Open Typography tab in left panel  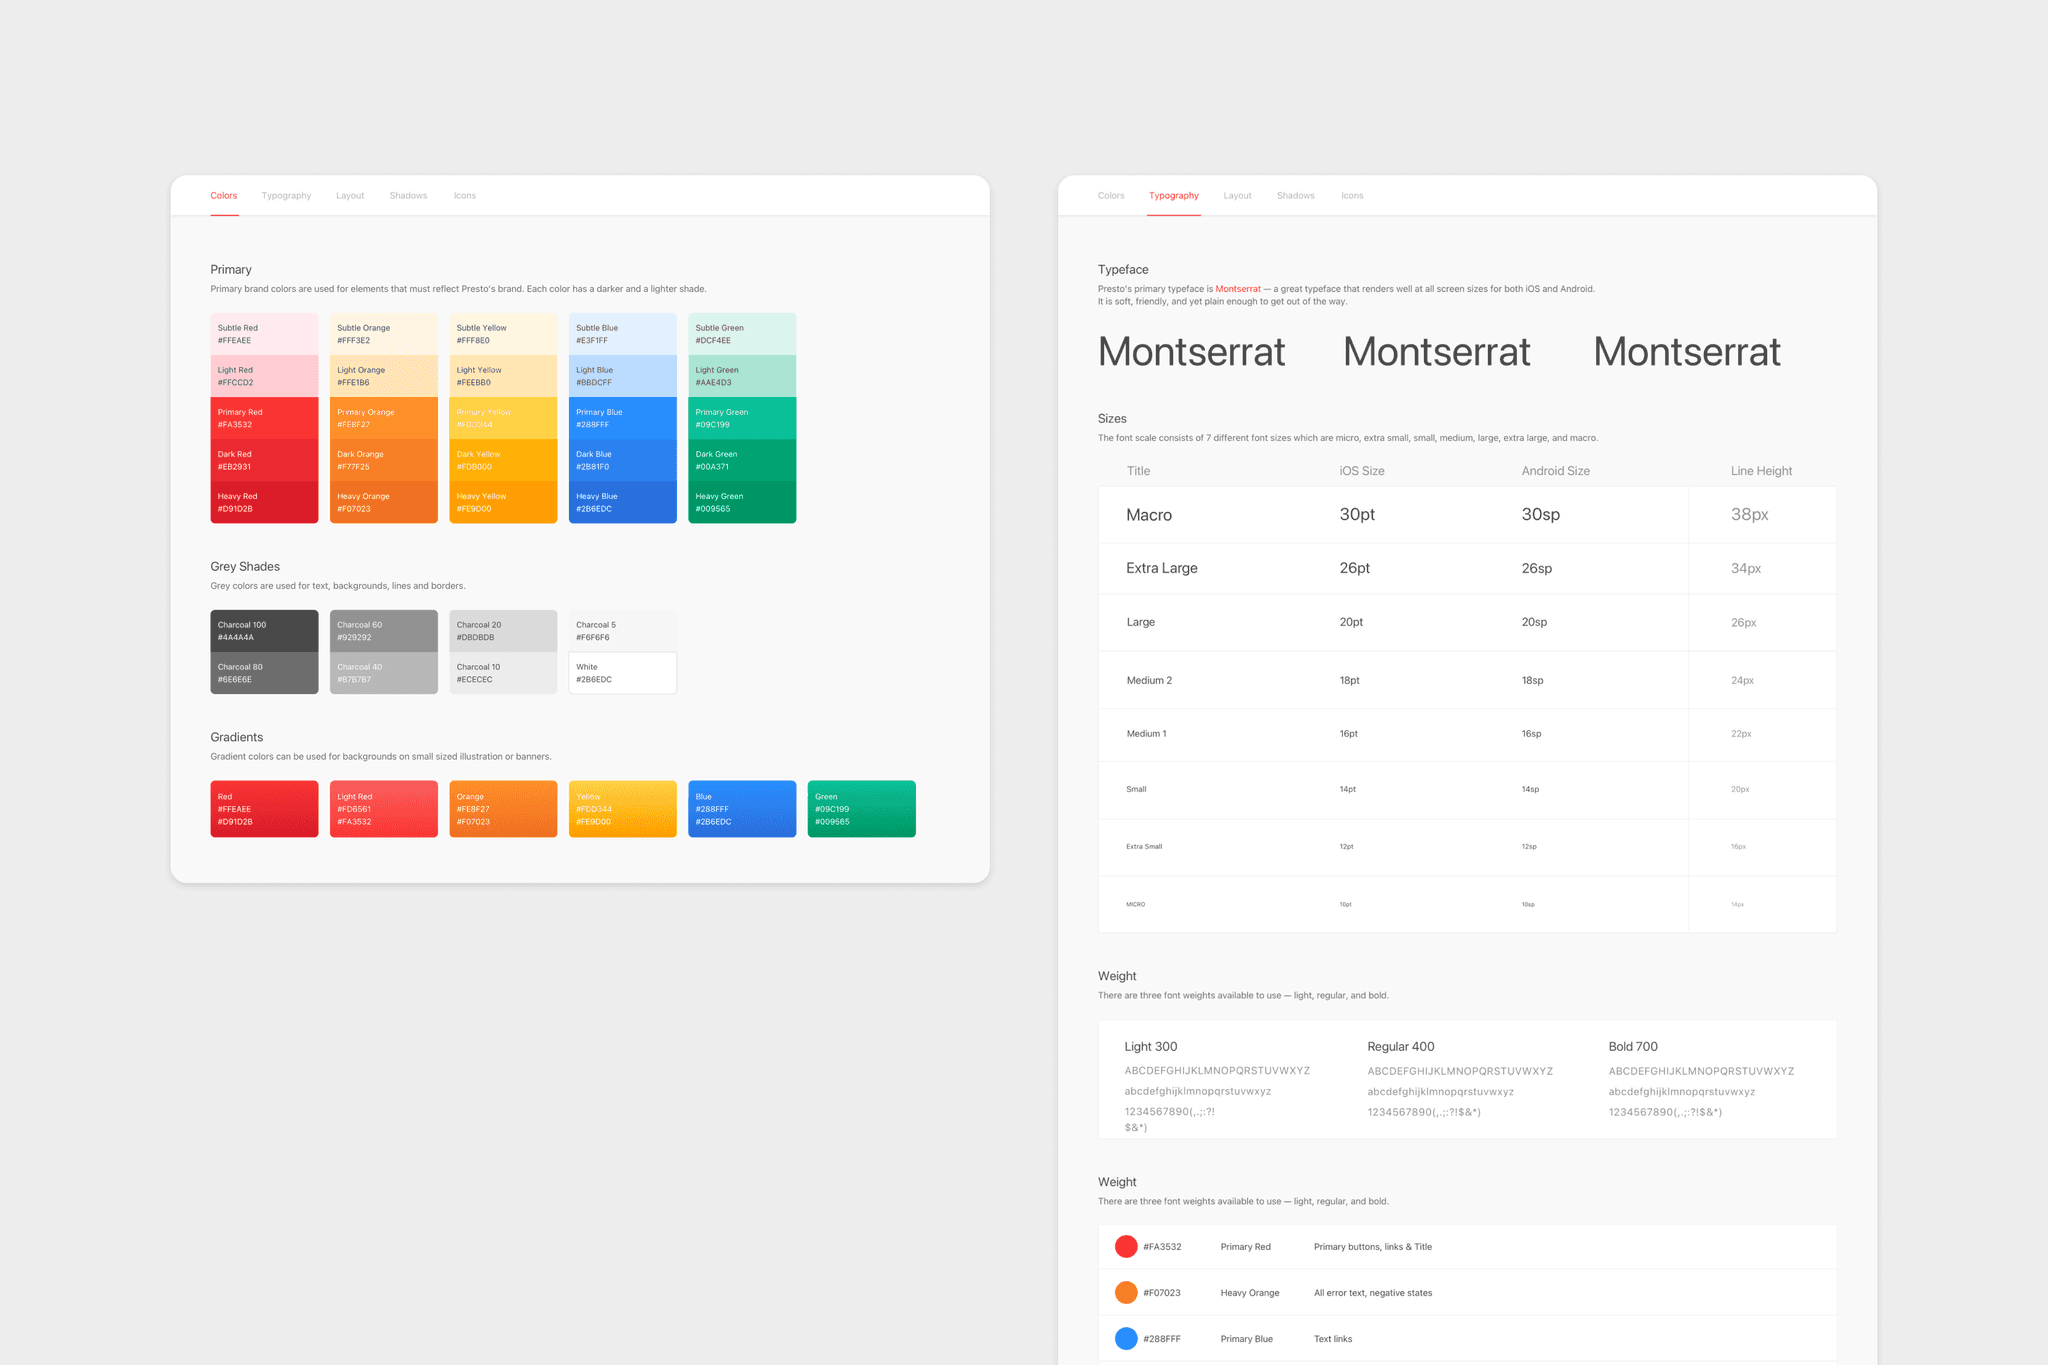pyautogui.click(x=286, y=196)
